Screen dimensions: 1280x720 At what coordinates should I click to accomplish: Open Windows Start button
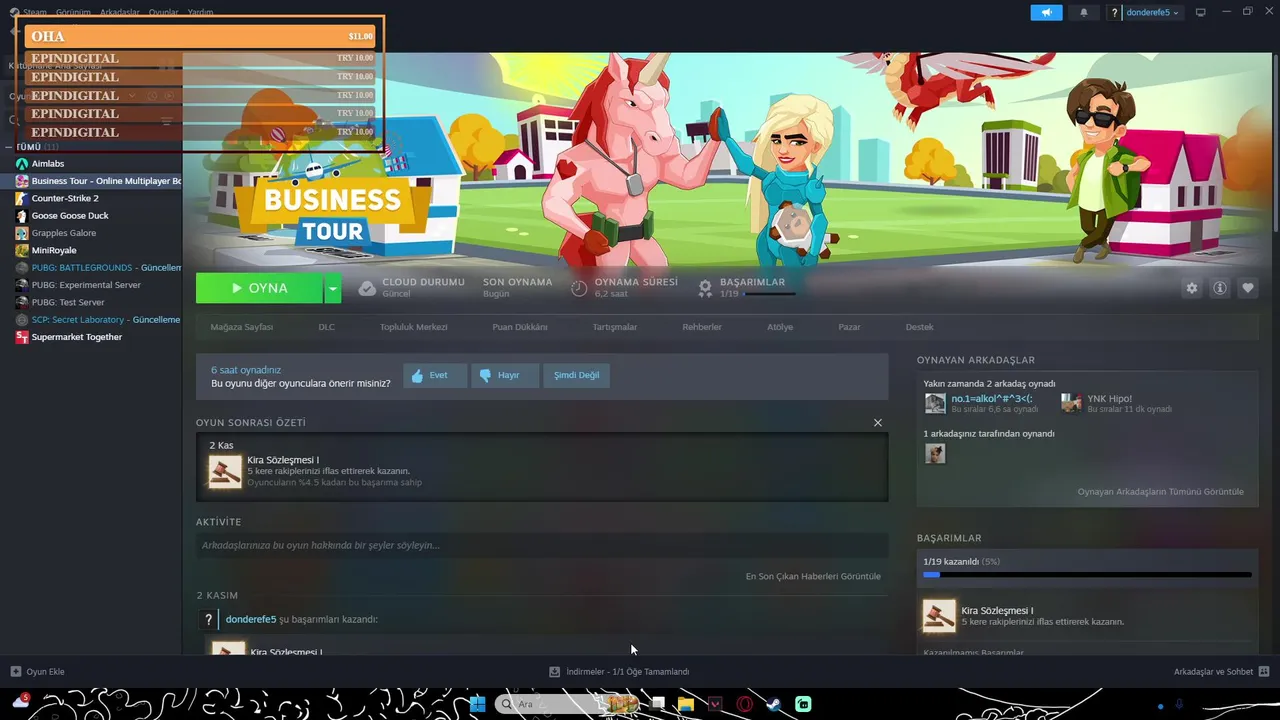(477, 704)
